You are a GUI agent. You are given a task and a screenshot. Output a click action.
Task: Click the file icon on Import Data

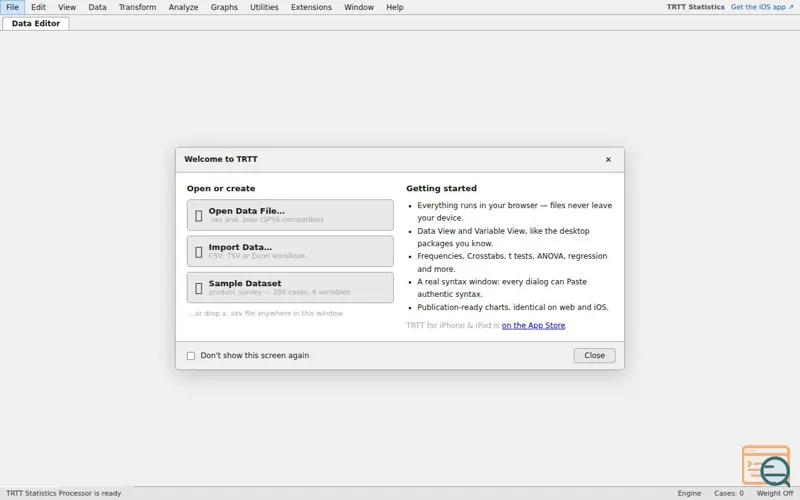click(198, 252)
